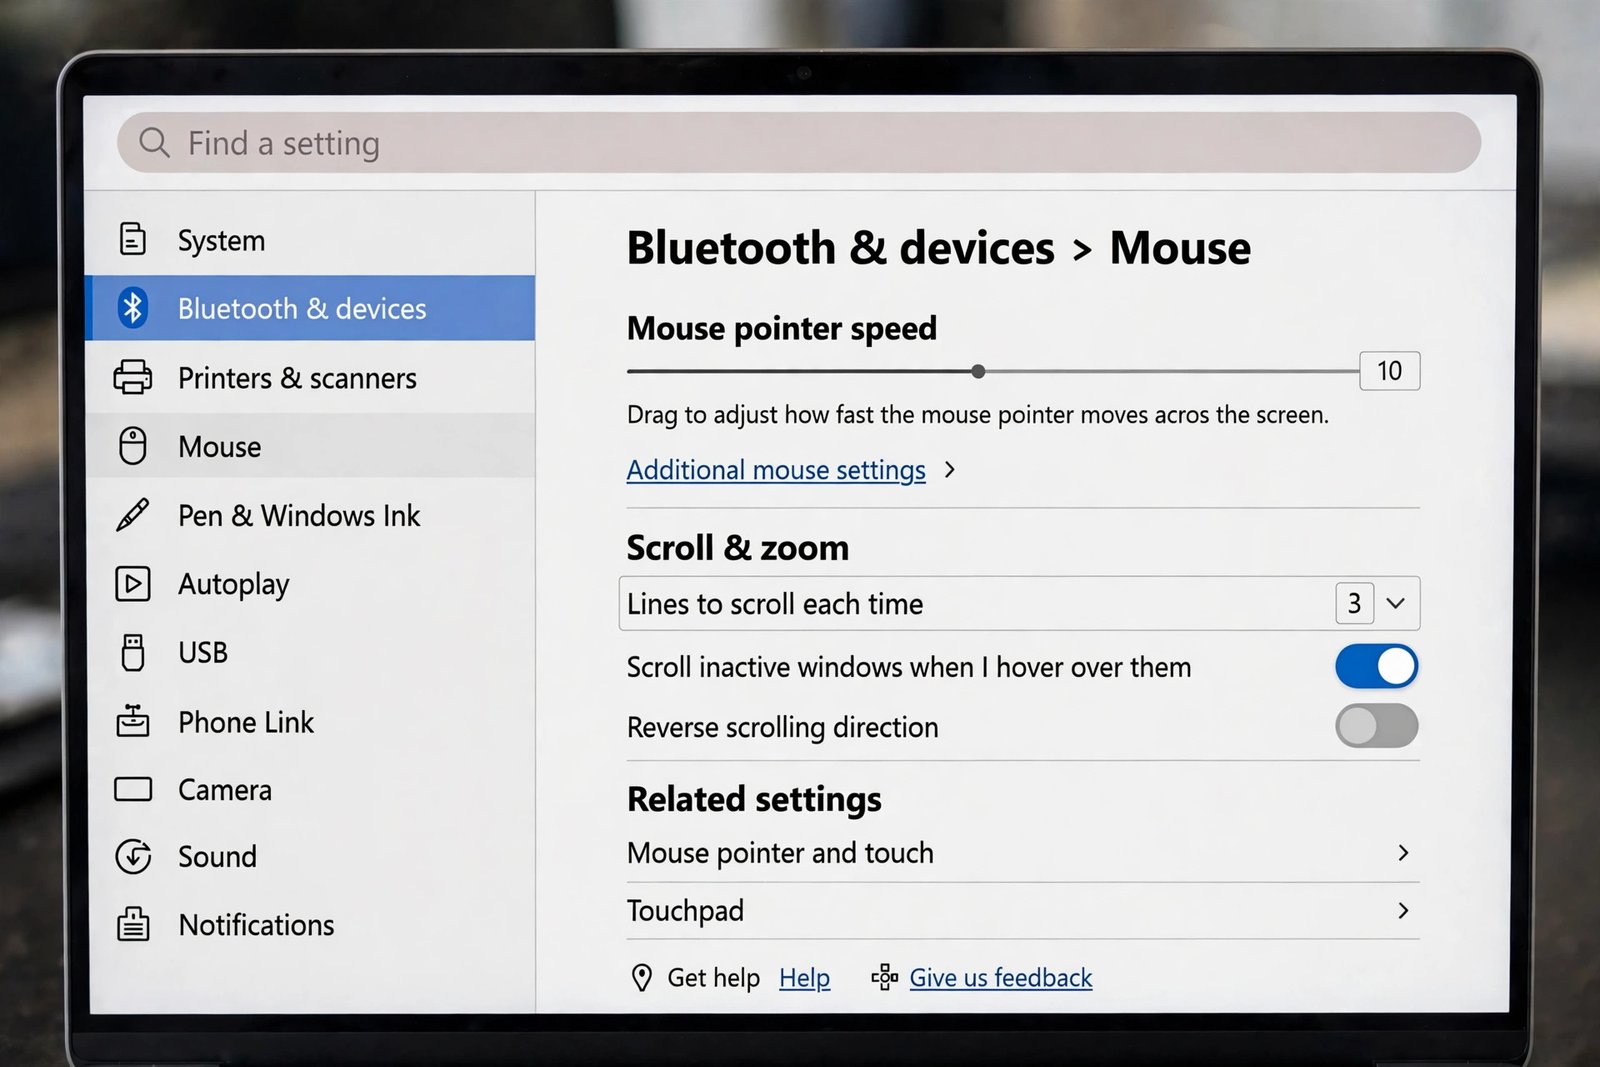This screenshot has width=1600, height=1067.
Task: Click the Get help location pin icon
Action: 642,977
